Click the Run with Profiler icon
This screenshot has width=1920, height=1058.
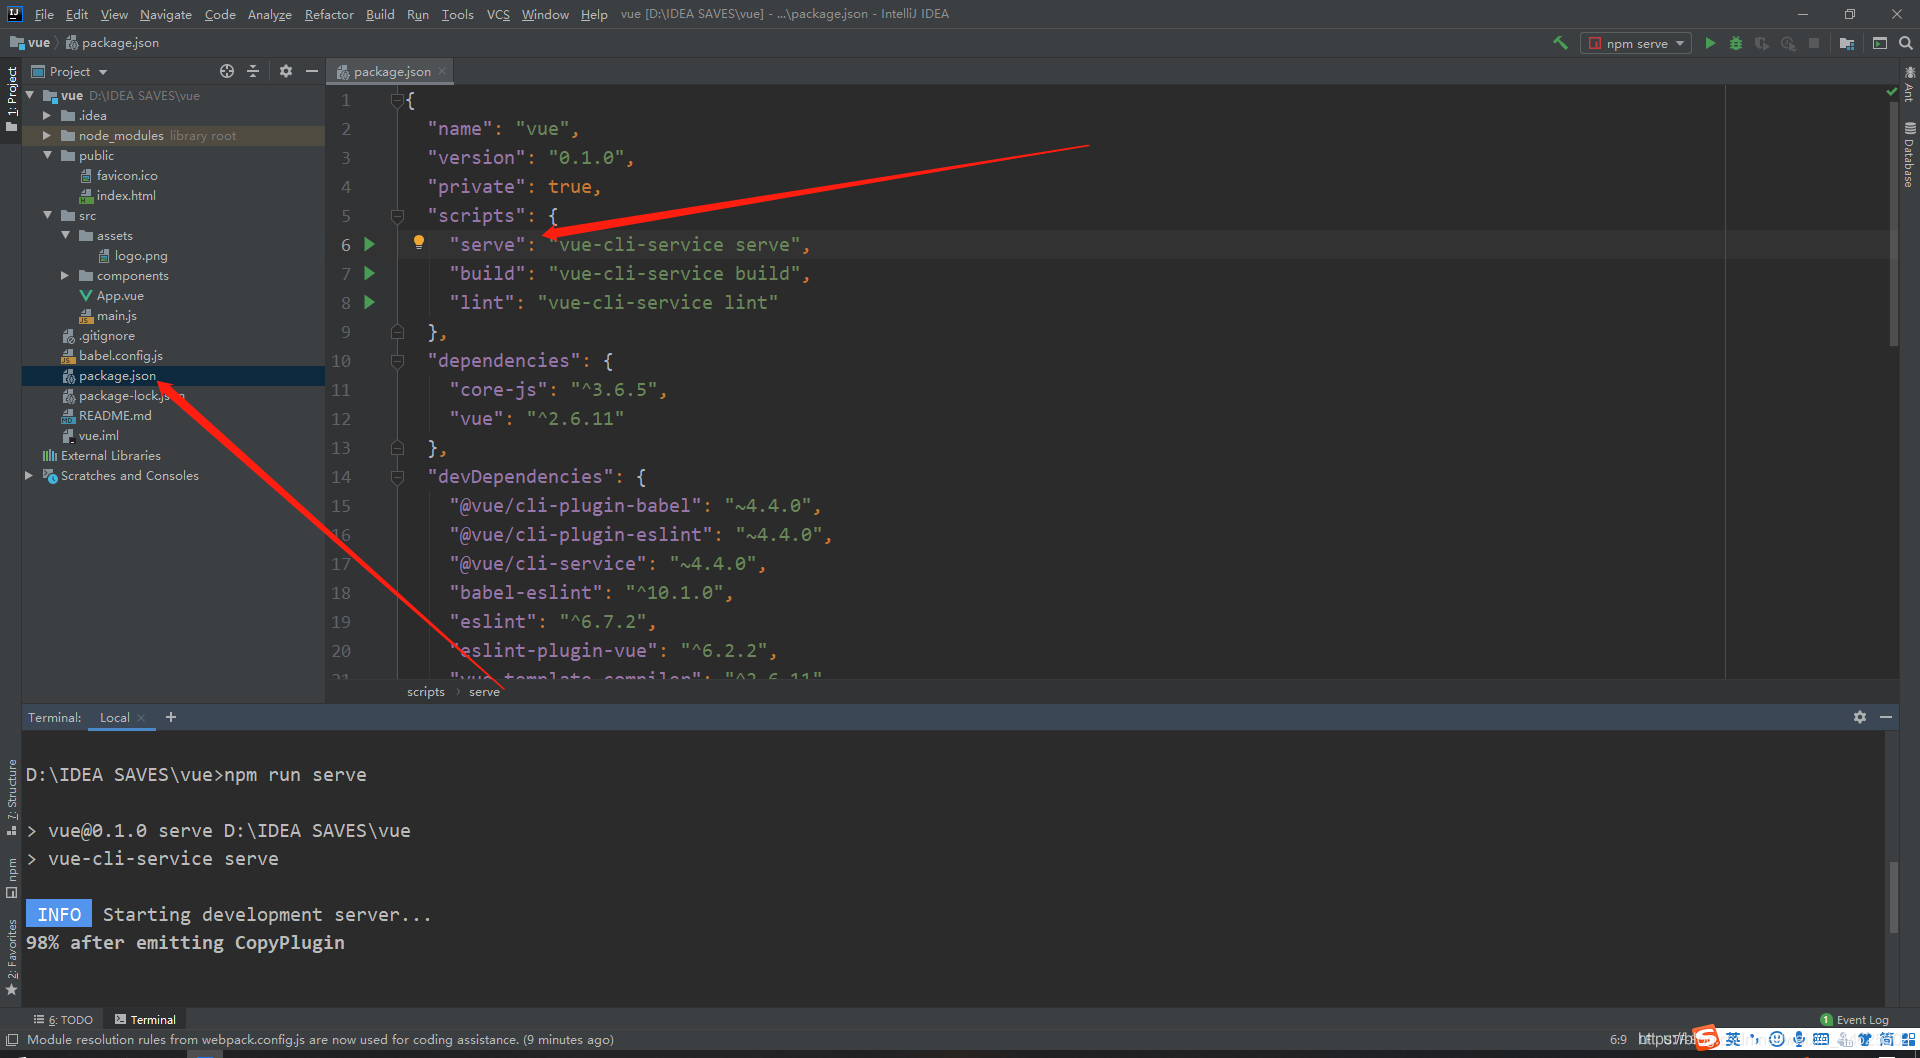click(1788, 43)
